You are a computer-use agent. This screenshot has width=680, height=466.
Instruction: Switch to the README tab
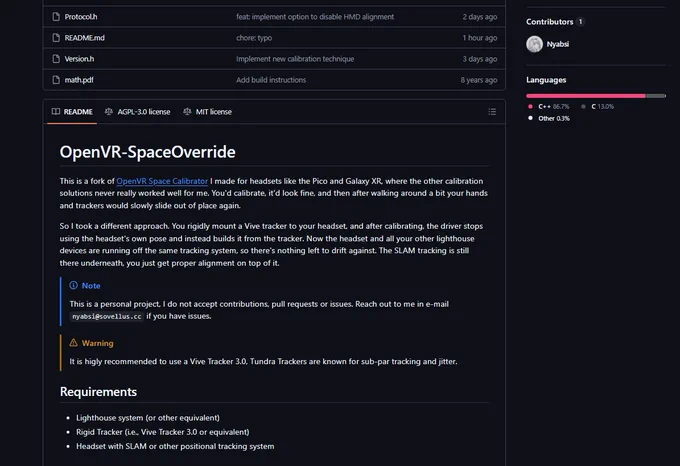point(72,112)
